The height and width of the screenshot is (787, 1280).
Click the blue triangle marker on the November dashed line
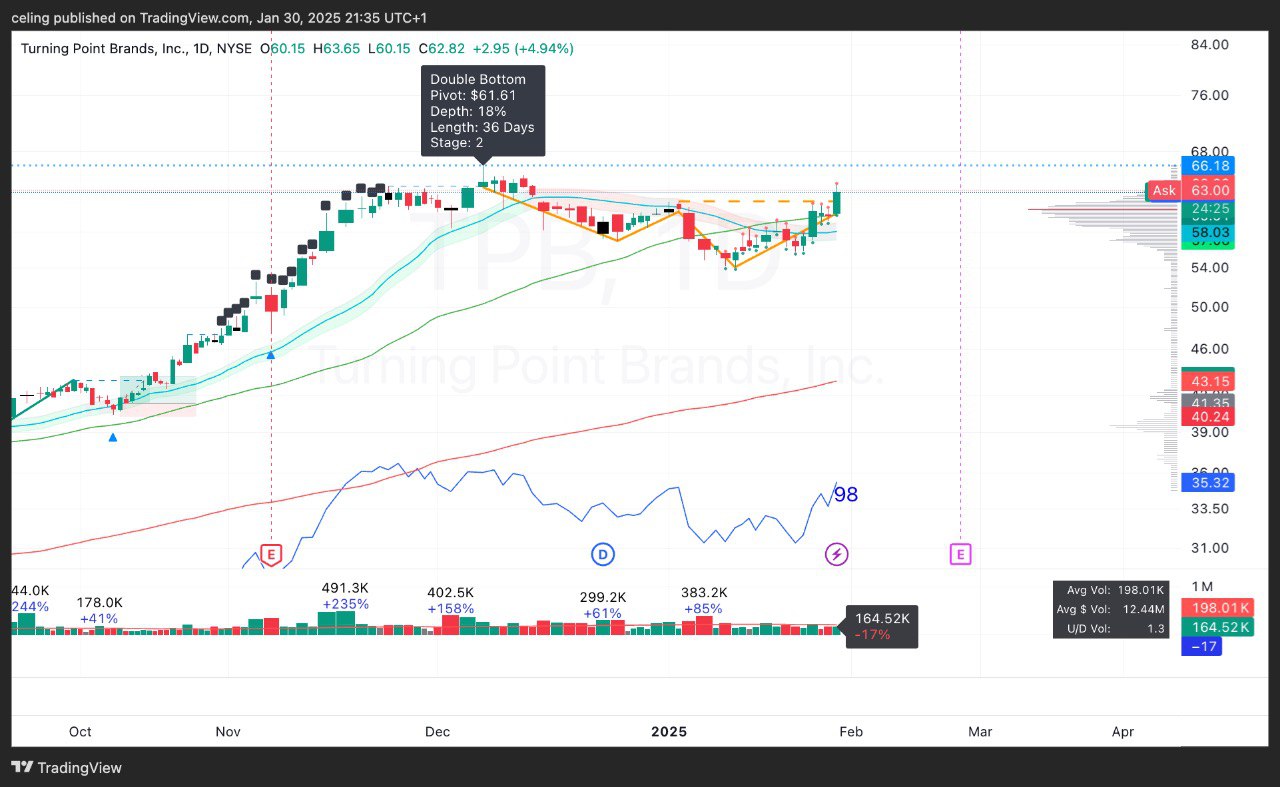click(271, 354)
